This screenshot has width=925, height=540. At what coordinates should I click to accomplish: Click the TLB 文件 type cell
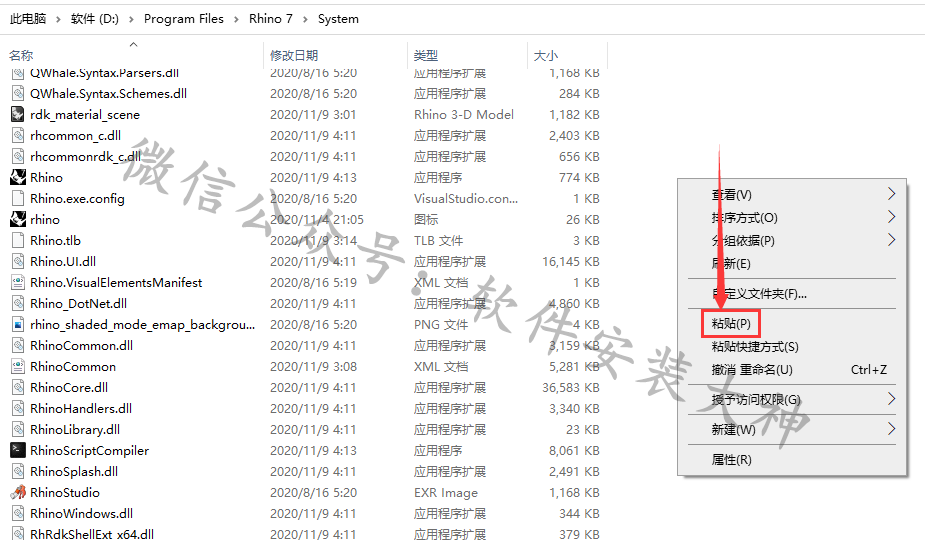click(438, 240)
